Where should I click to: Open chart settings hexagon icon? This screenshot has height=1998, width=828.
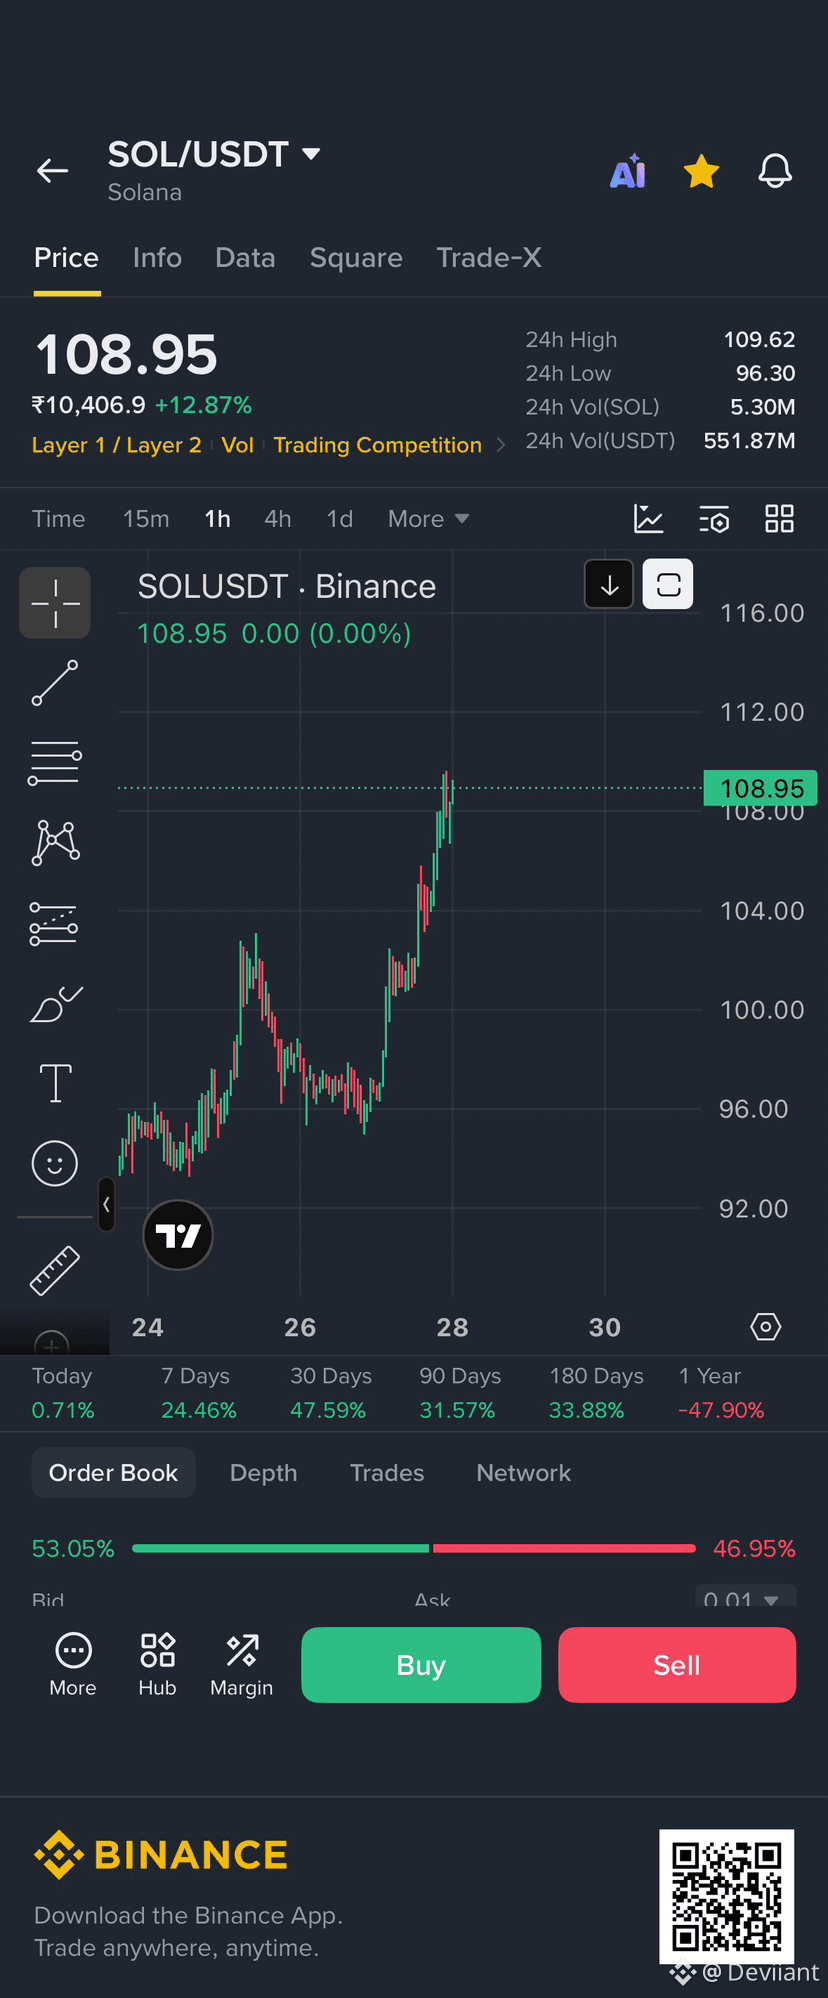(766, 1327)
